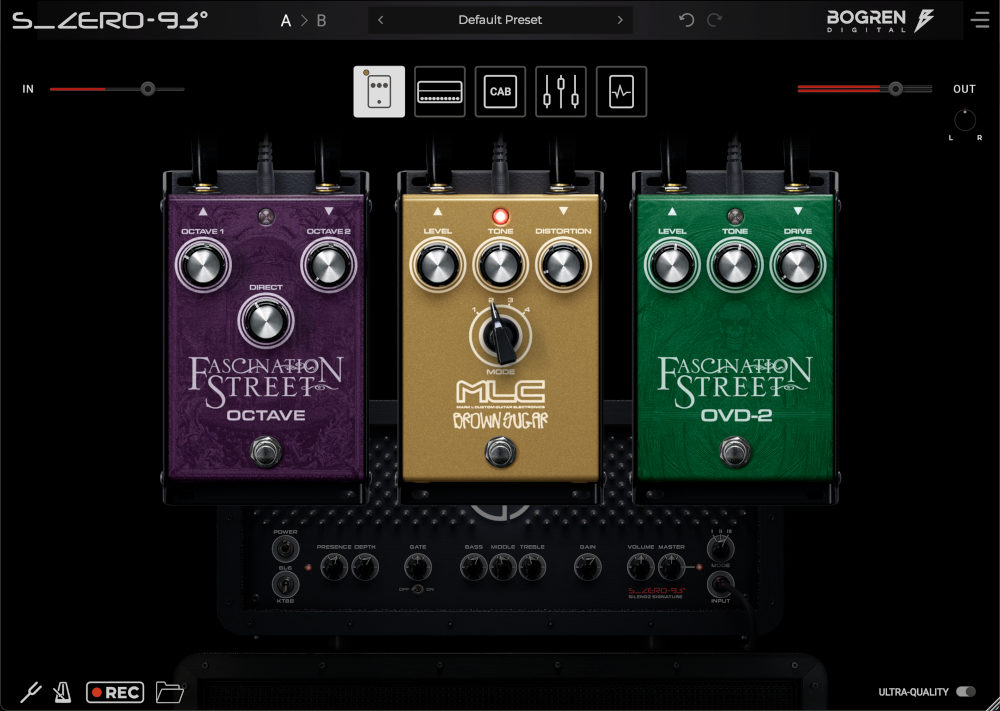Image resolution: width=1000 pixels, height=711 pixels.
Task: Open the tuner fork icon
Action: click(30, 692)
